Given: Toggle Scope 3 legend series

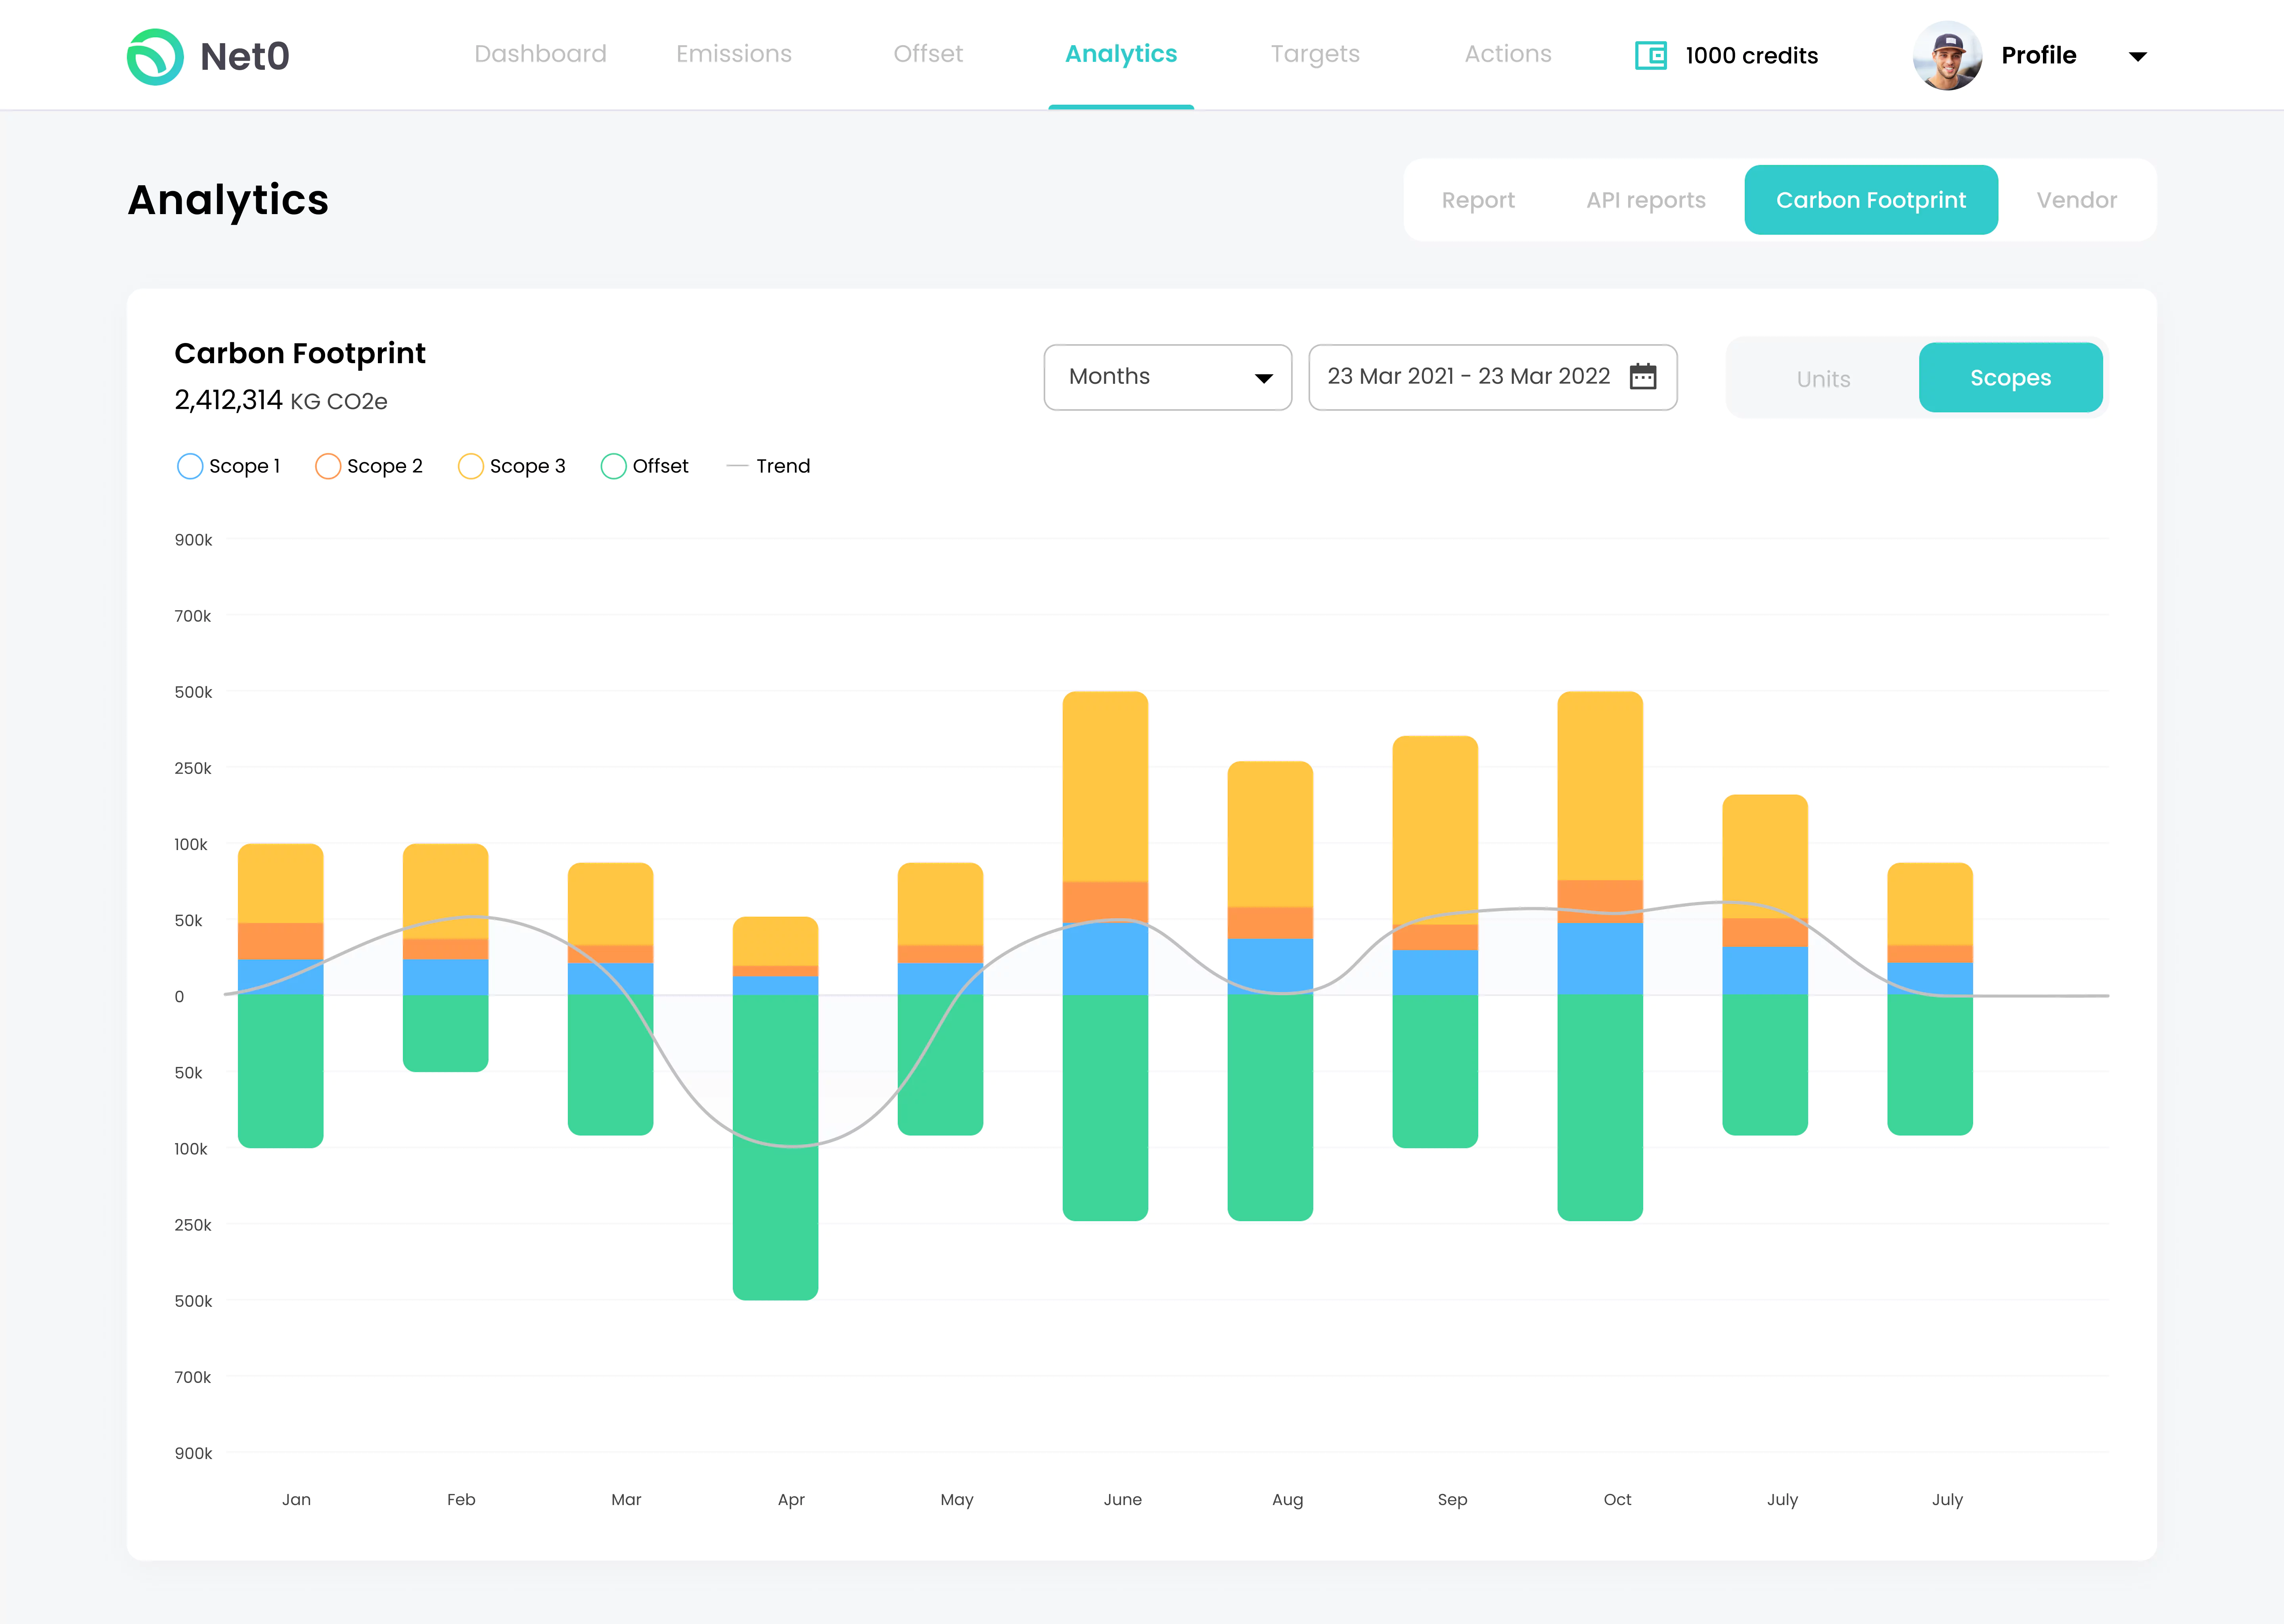Looking at the screenshot, I should click(x=511, y=466).
